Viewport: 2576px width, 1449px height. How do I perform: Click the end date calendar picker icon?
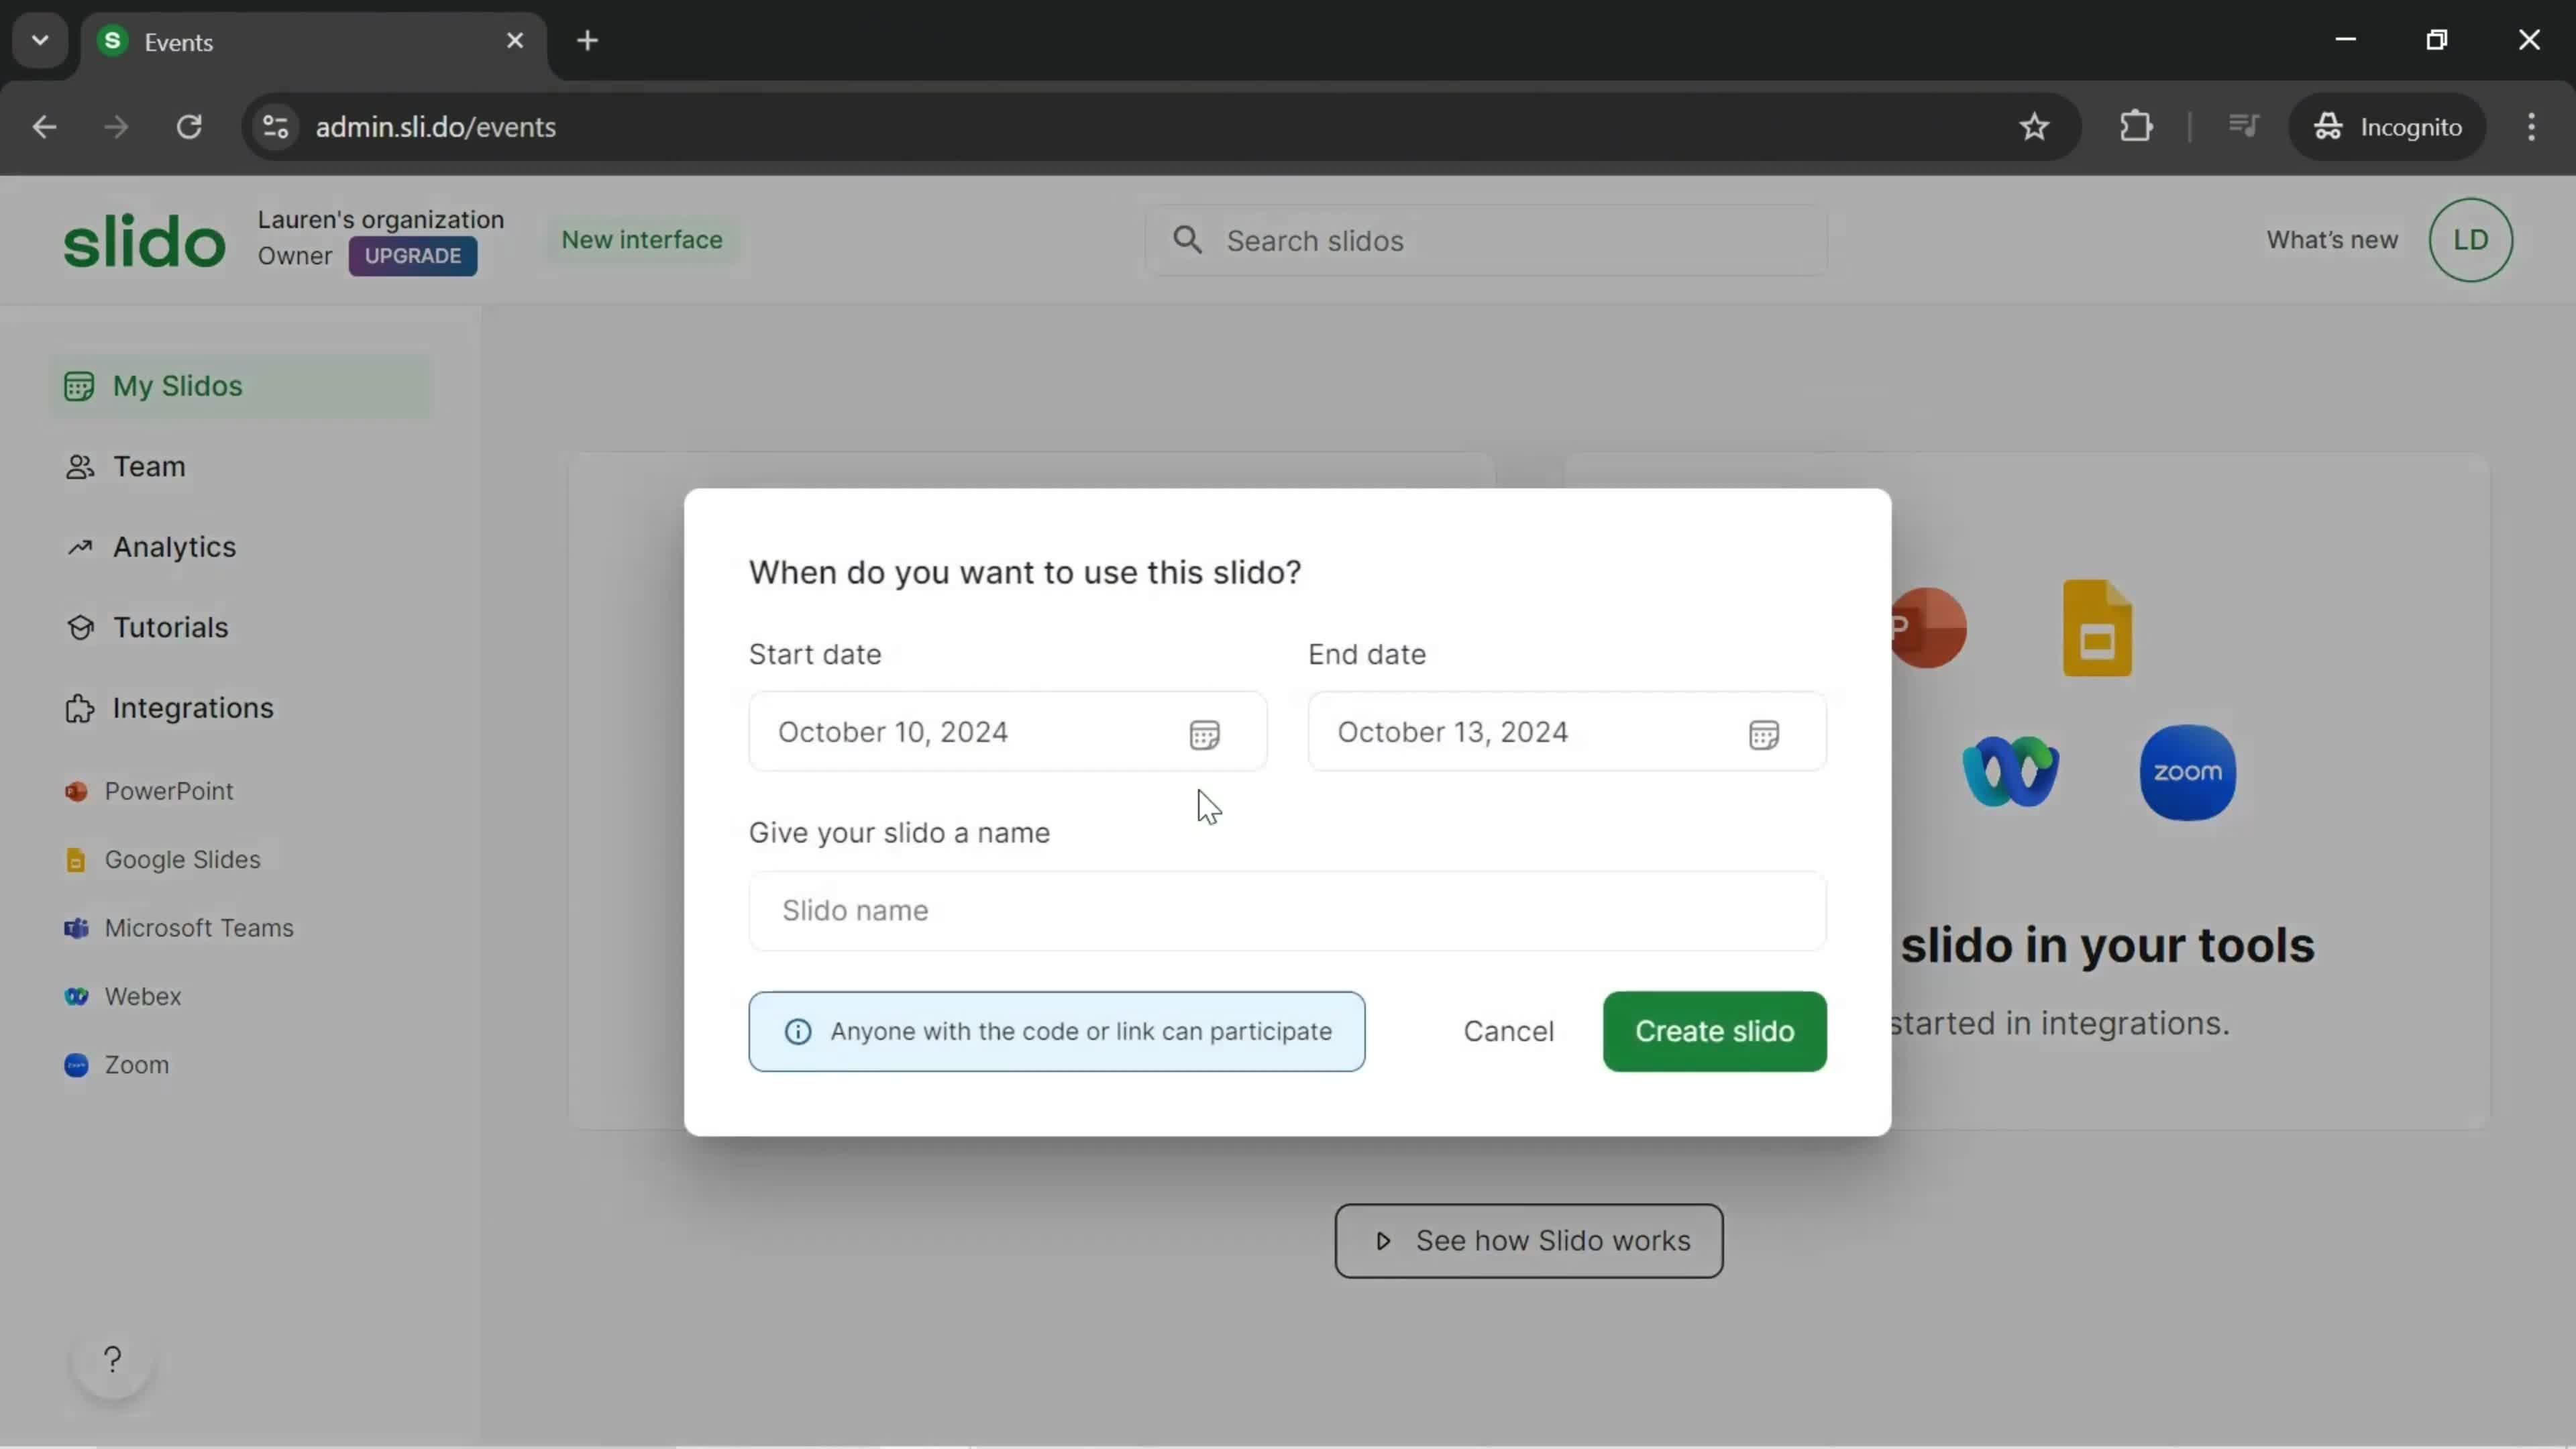pyautogui.click(x=1764, y=733)
